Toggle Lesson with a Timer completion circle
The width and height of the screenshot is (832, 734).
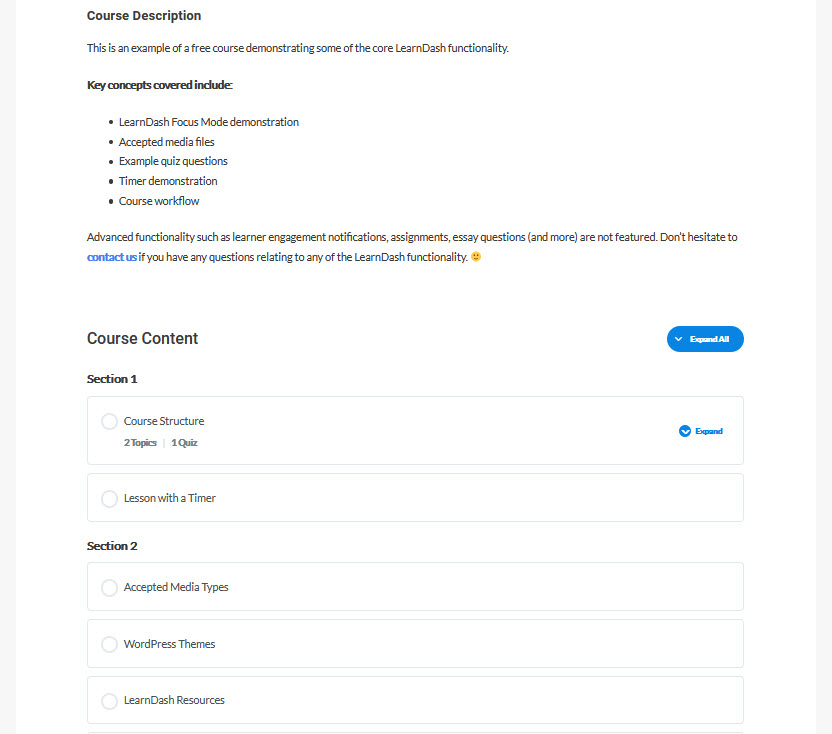110,498
